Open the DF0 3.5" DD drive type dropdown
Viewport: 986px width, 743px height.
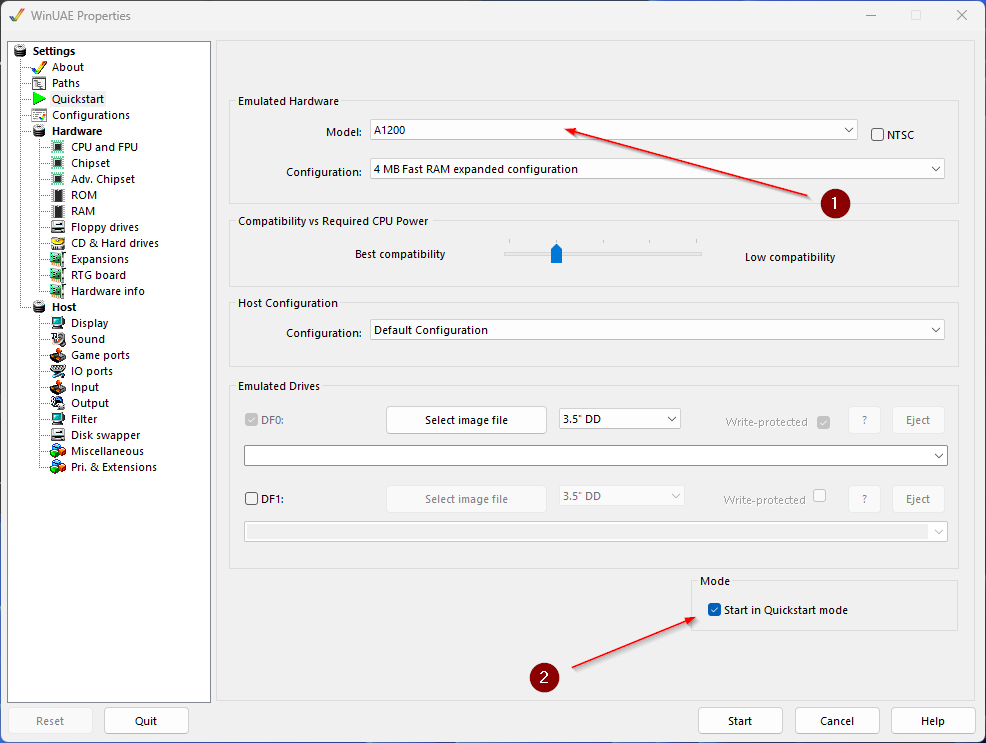point(619,419)
